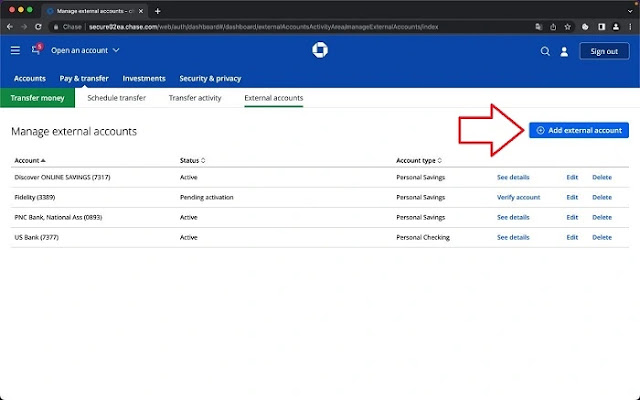Switch to the Schedule transfer tab

point(117,98)
